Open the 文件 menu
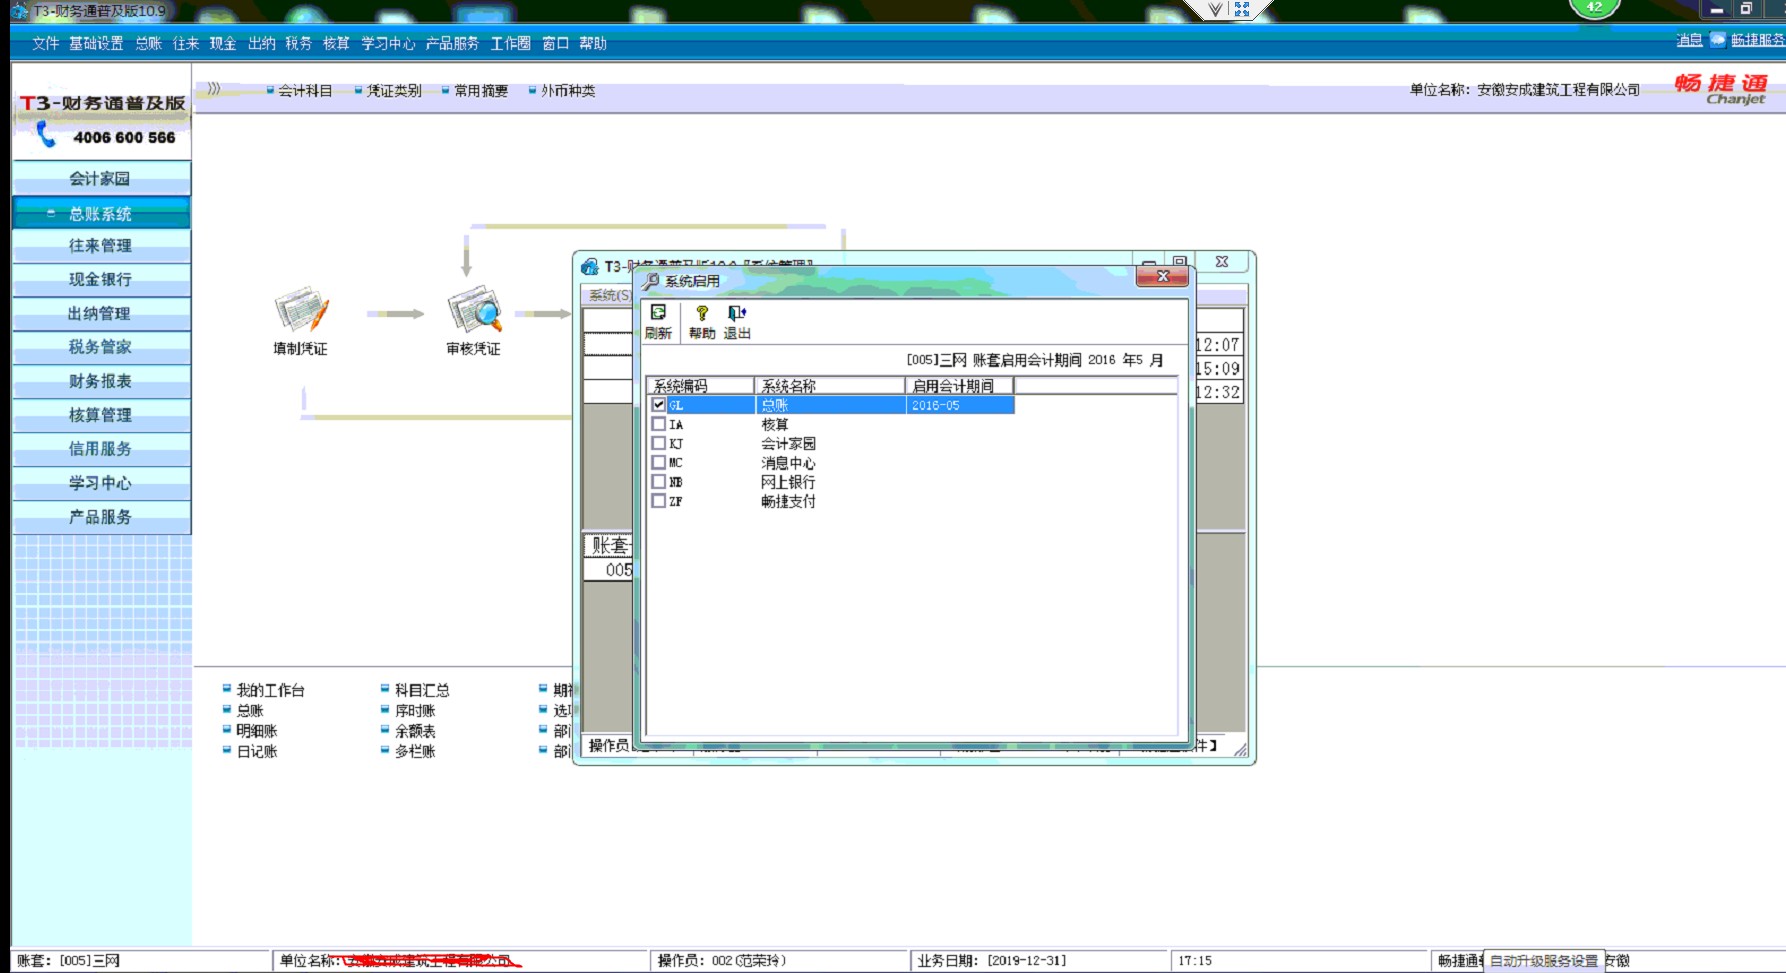 click(x=46, y=43)
